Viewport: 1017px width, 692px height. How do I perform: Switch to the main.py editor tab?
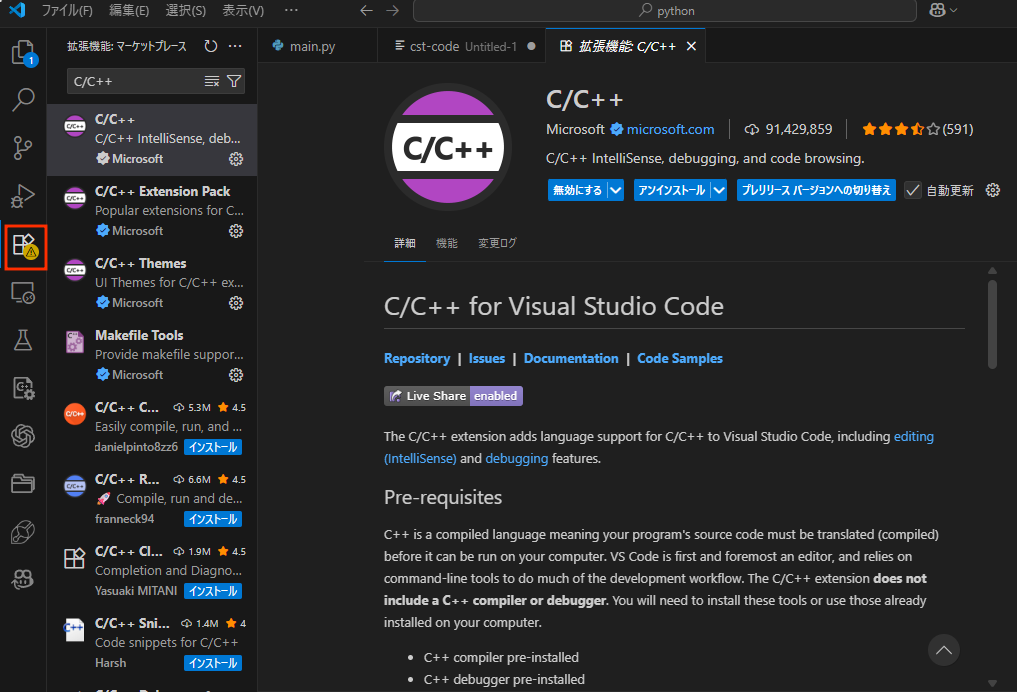[x=310, y=46]
